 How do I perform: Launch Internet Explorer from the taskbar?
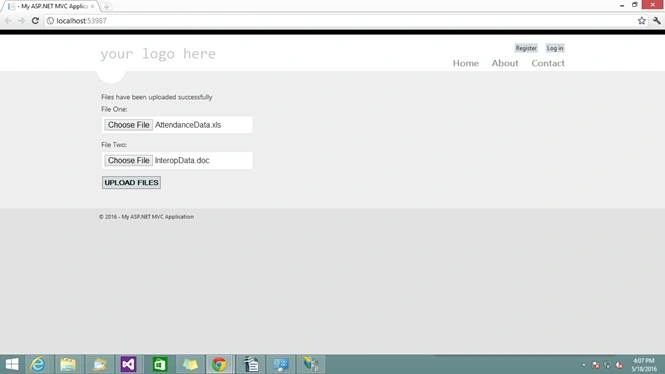(x=38, y=364)
